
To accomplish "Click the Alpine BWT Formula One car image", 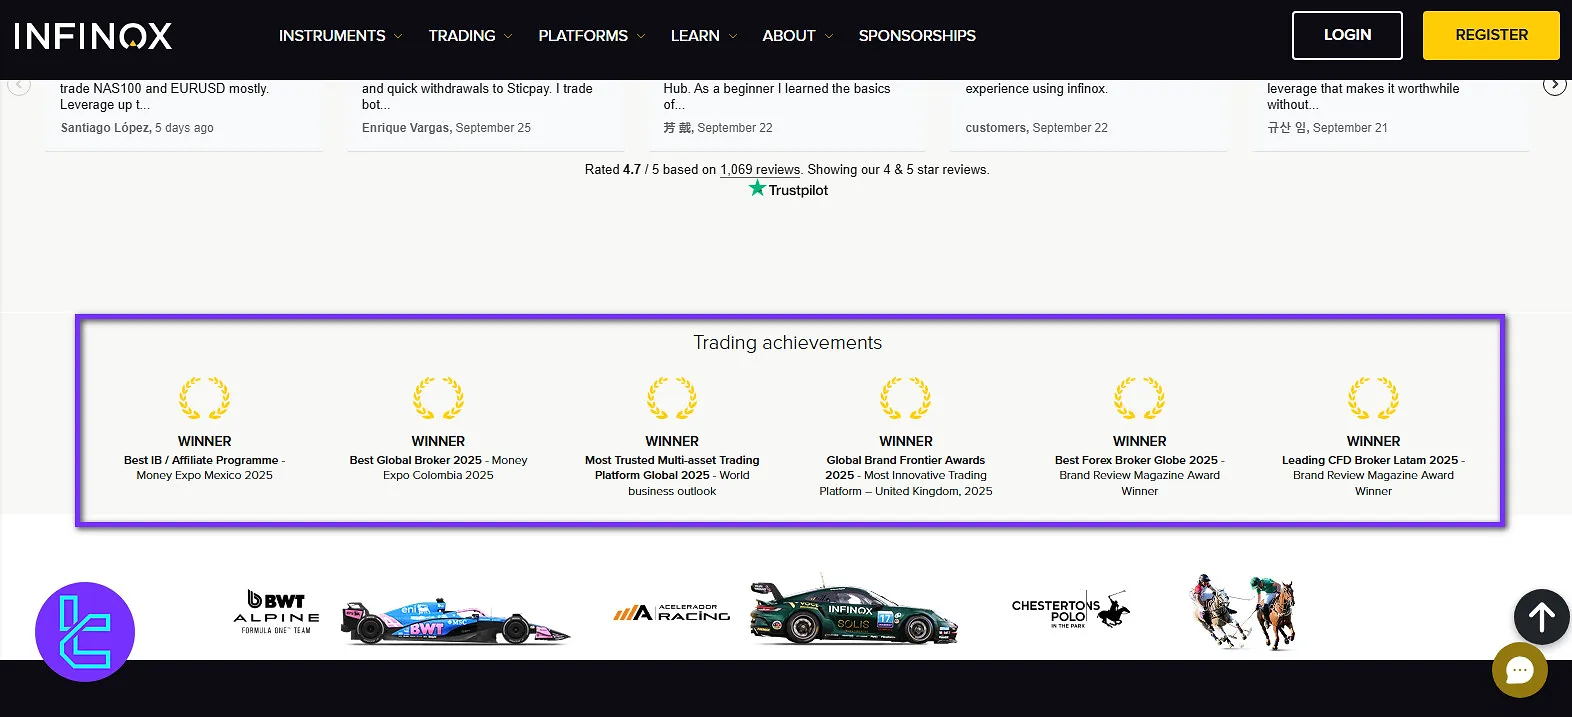I will 455,622.
